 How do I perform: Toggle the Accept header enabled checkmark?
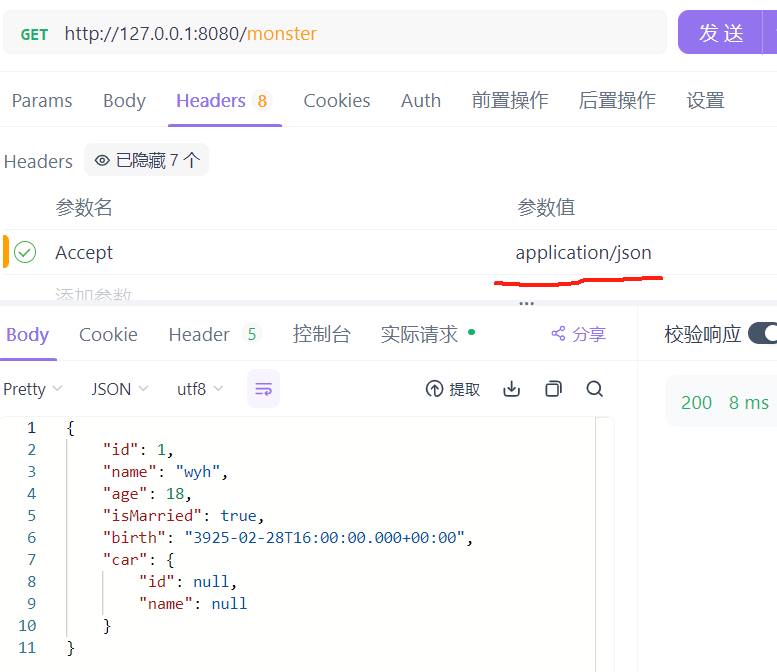[25, 252]
